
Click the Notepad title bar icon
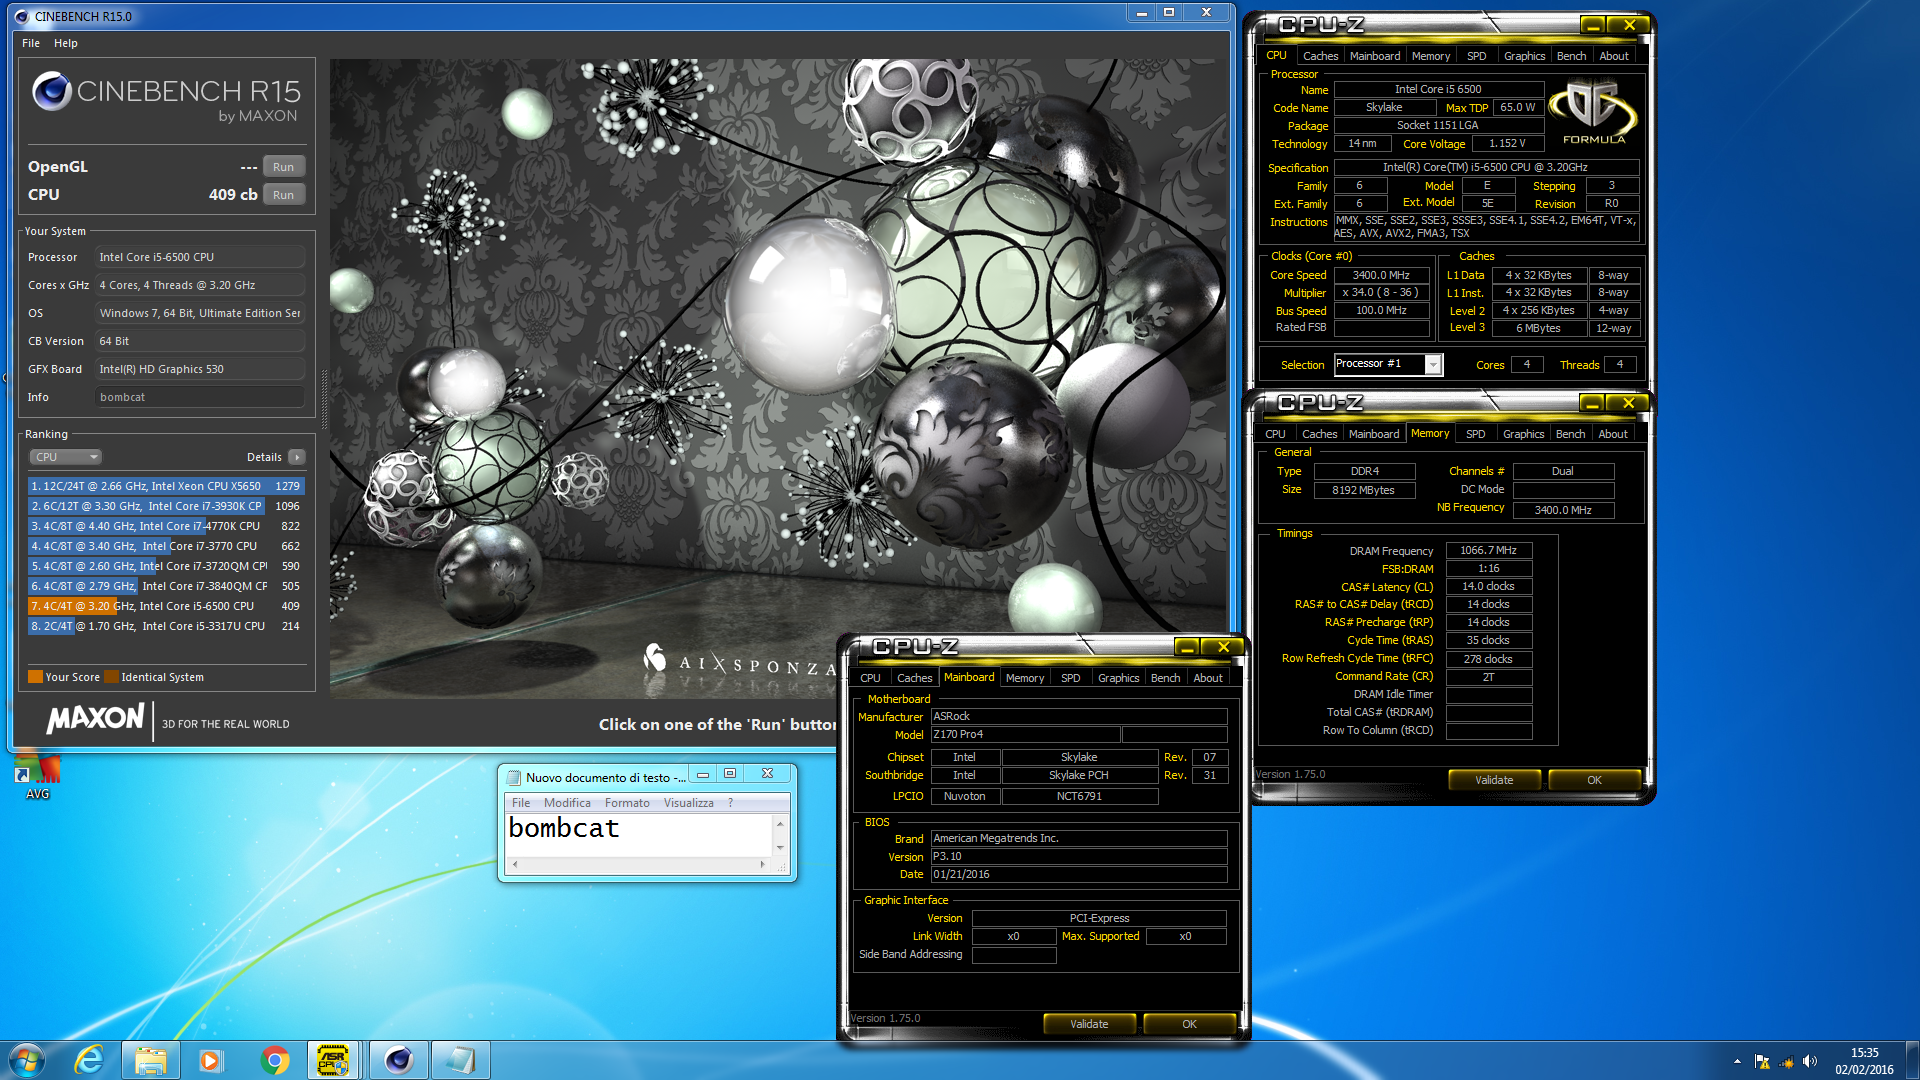point(514,777)
